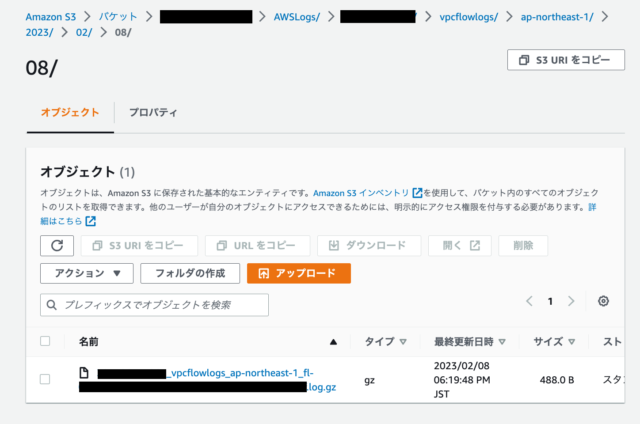Open the Amazon S3 インベントリ link

361,193
